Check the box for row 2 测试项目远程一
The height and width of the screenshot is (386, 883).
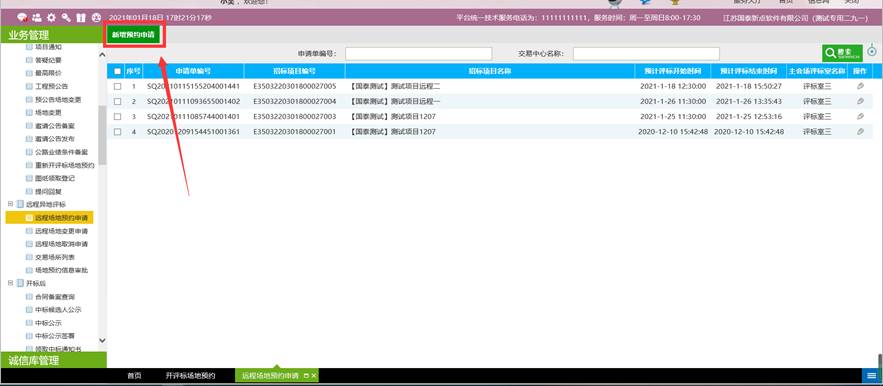(117, 101)
